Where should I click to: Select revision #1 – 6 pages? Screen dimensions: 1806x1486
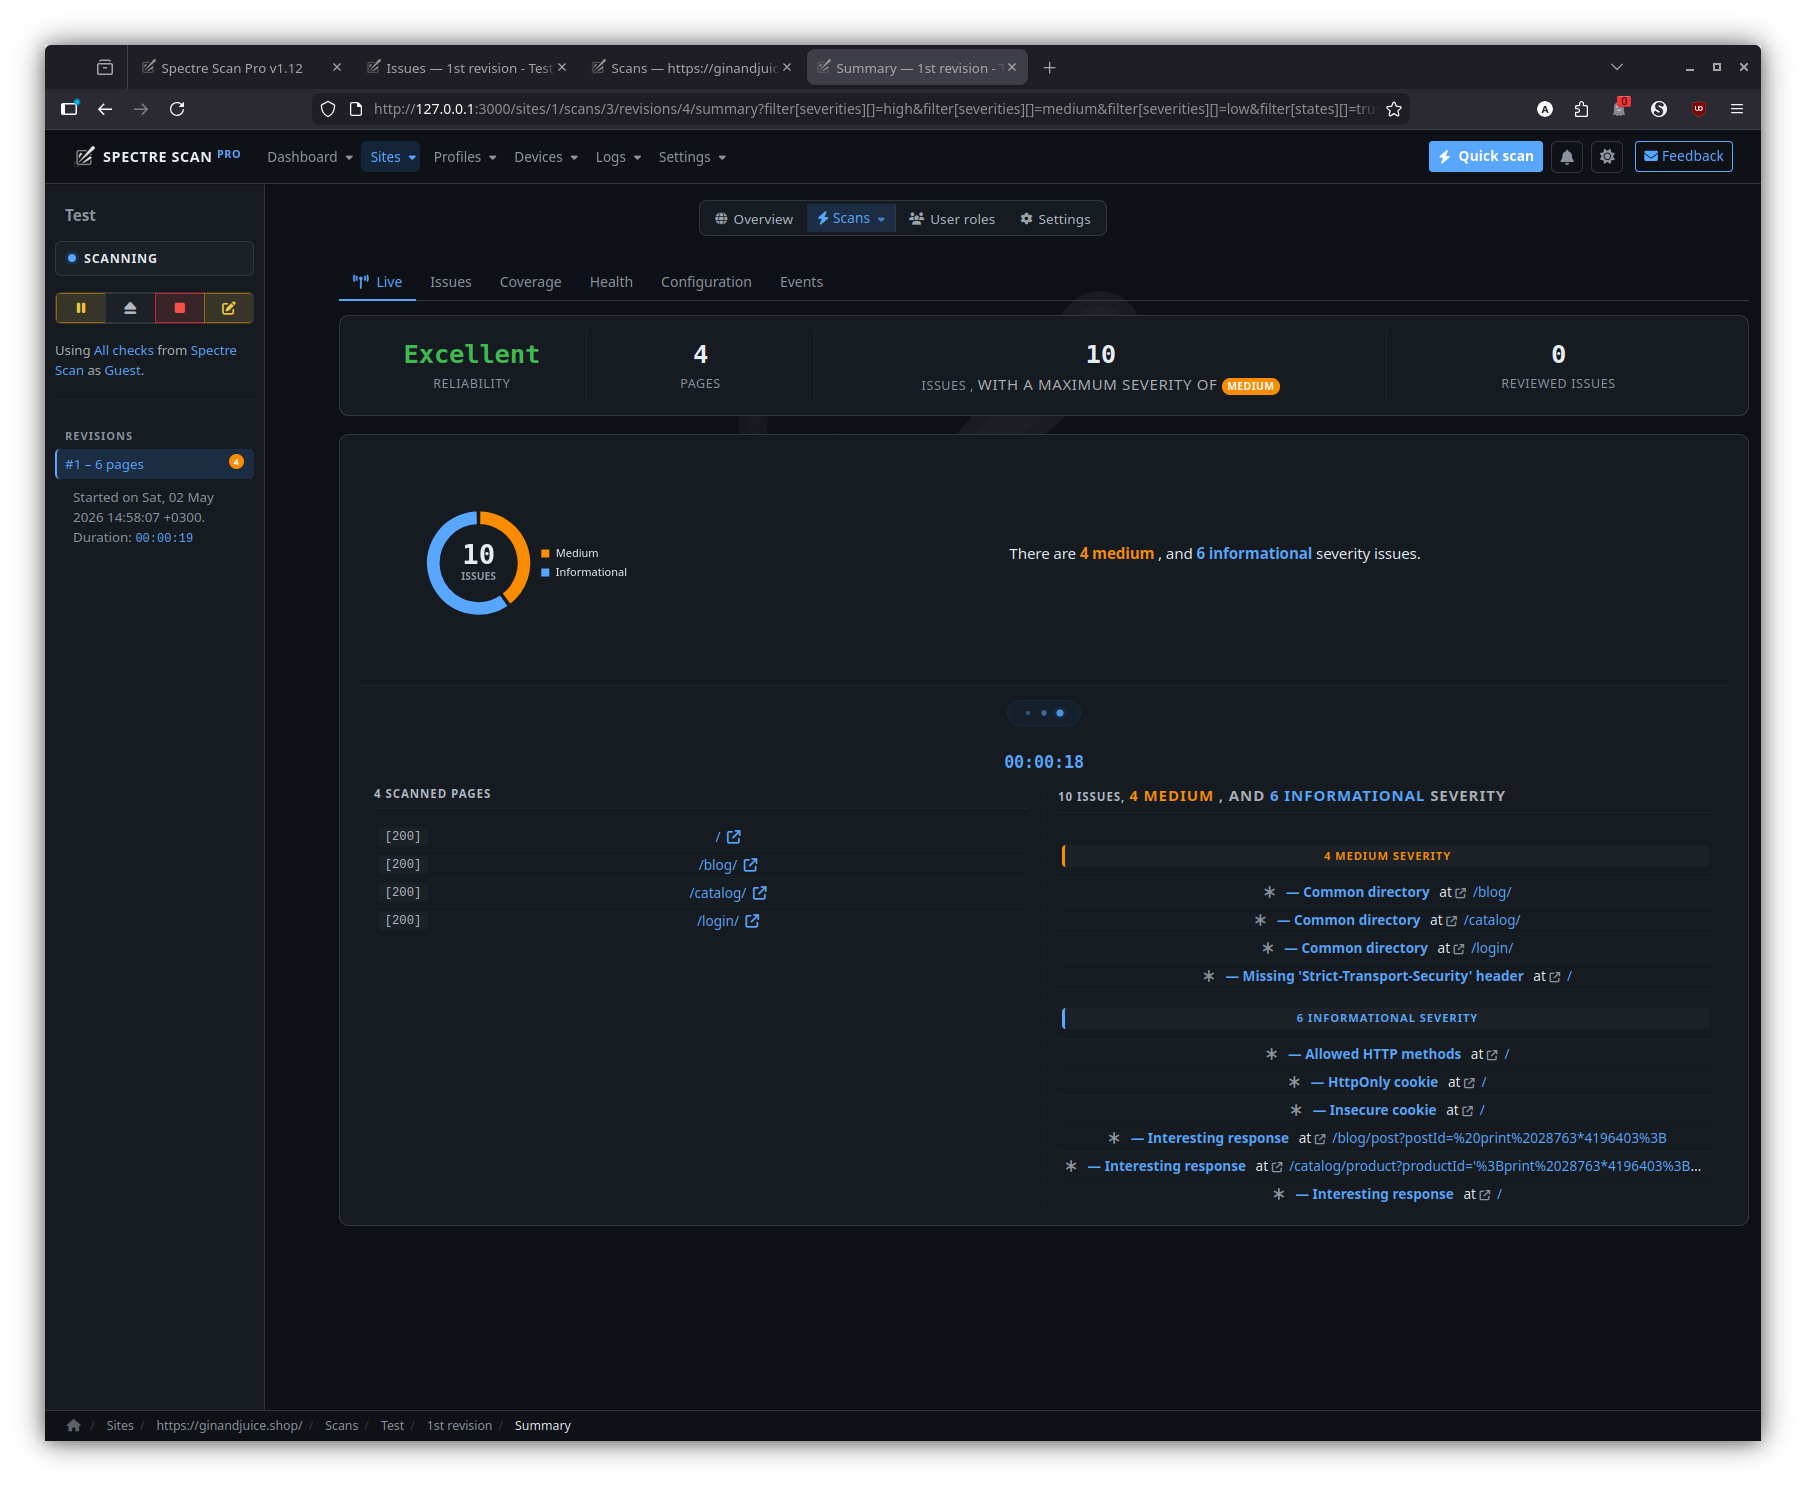tap(155, 464)
